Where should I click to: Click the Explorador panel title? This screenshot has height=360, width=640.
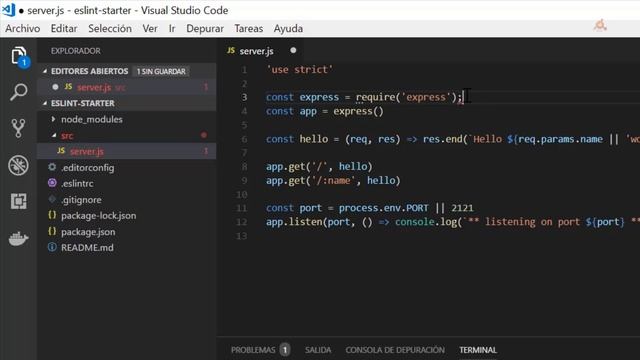pyautogui.click(x=76, y=51)
